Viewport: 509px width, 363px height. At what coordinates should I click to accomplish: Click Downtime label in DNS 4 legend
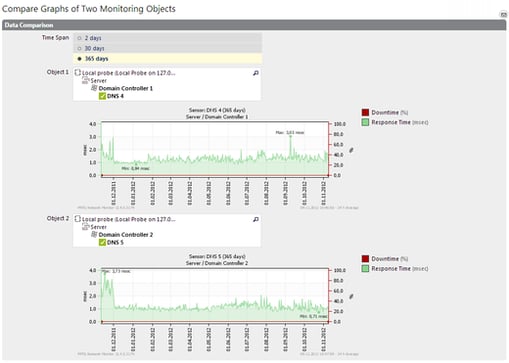(390, 113)
